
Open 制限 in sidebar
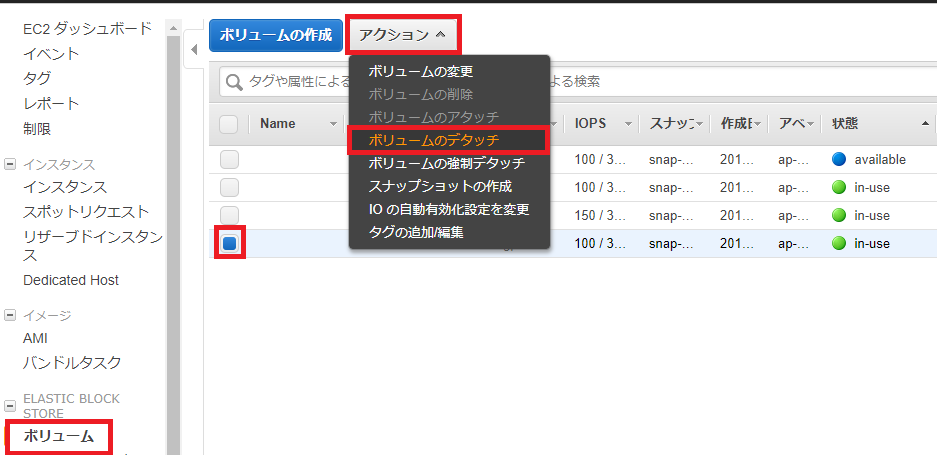click(x=37, y=129)
